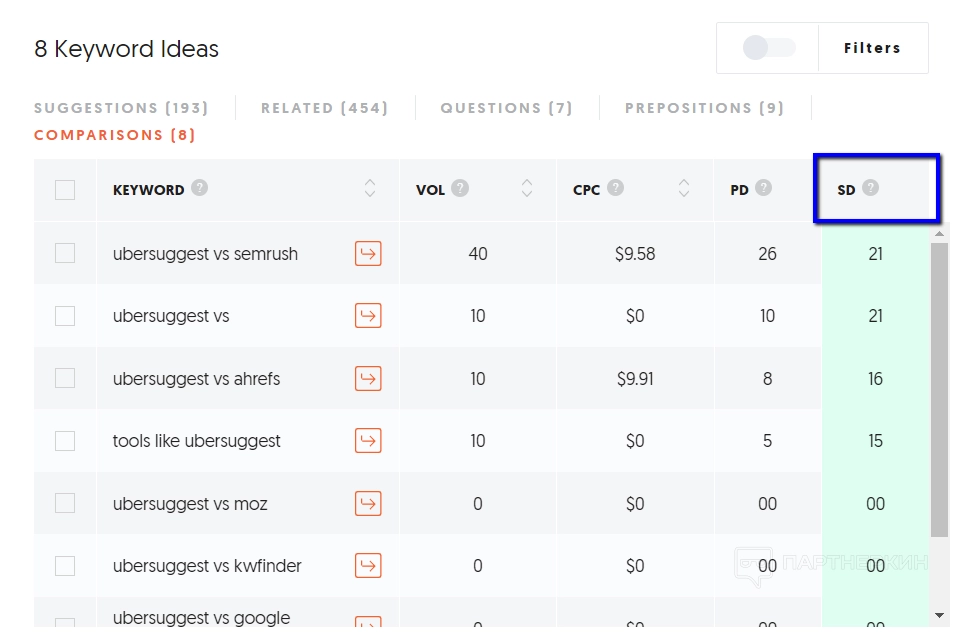
Task: Click question mark icon beside CPC header
Action: coord(616,188)
